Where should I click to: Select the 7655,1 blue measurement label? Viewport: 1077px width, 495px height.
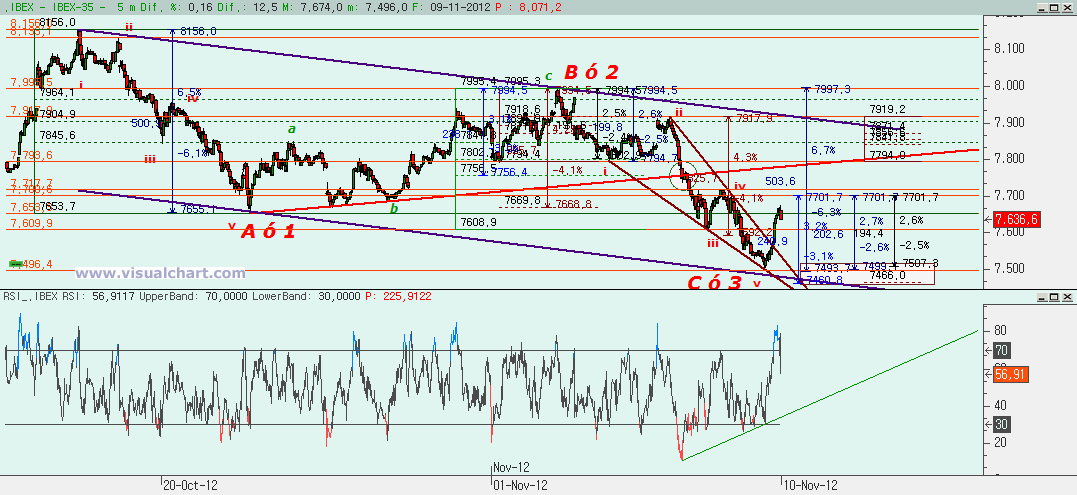[x=198, y=209]
